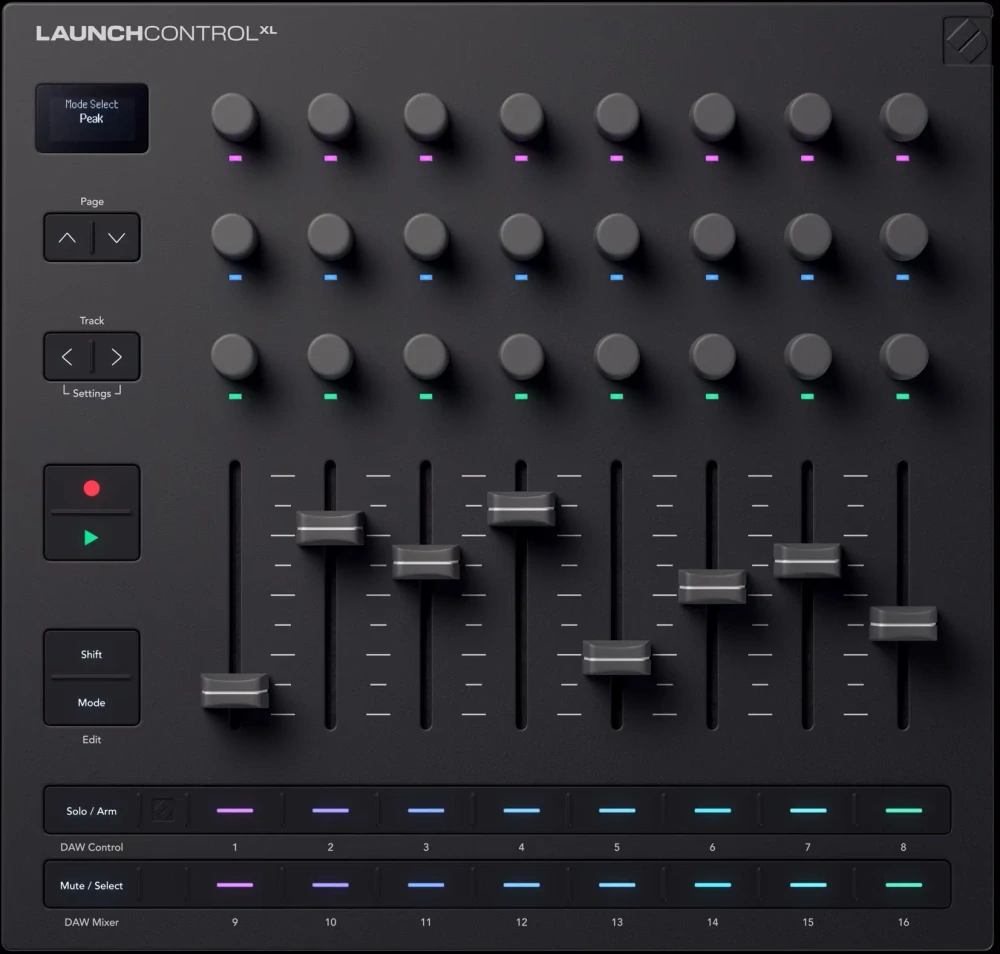Click the Novation logo in top-right corner
The height and width of the screenshot is (954, 1000).
click(x=966, y=41)
